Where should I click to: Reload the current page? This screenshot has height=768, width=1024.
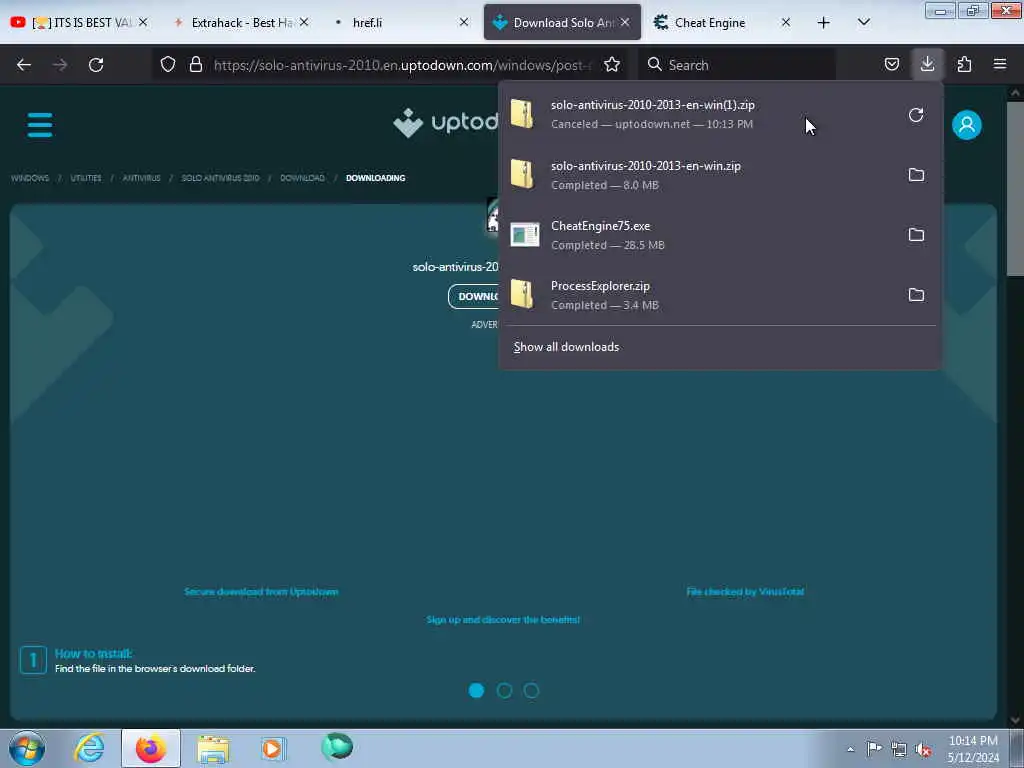point(96,65)
